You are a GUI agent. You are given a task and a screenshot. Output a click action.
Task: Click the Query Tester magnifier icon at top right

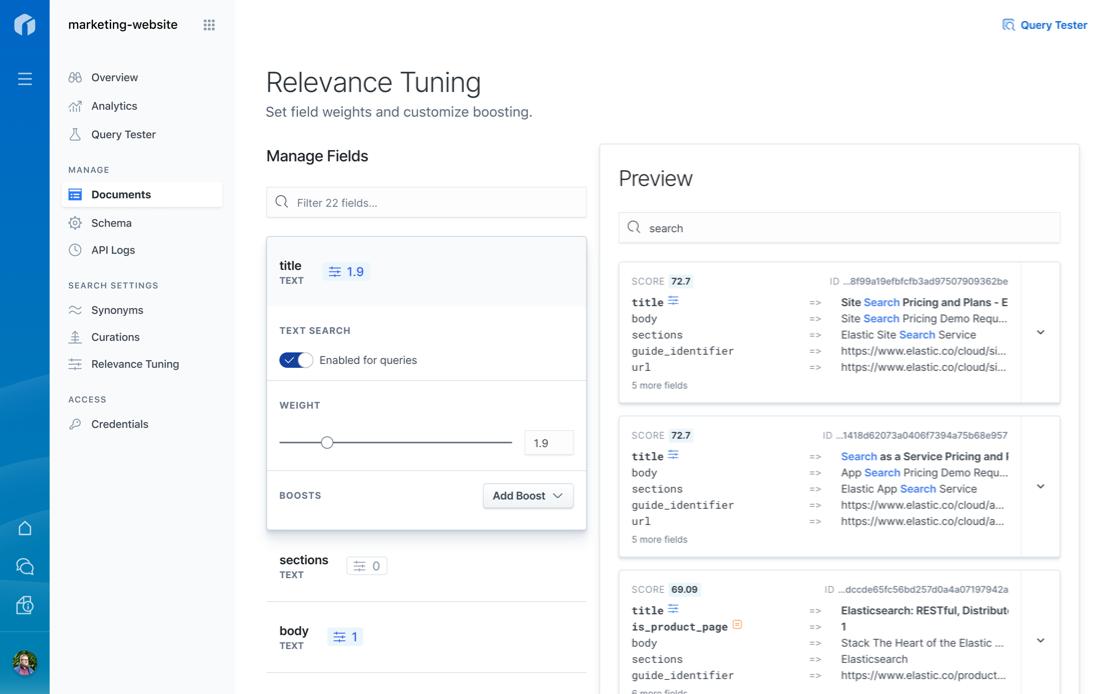click(x=1008, y=25)
